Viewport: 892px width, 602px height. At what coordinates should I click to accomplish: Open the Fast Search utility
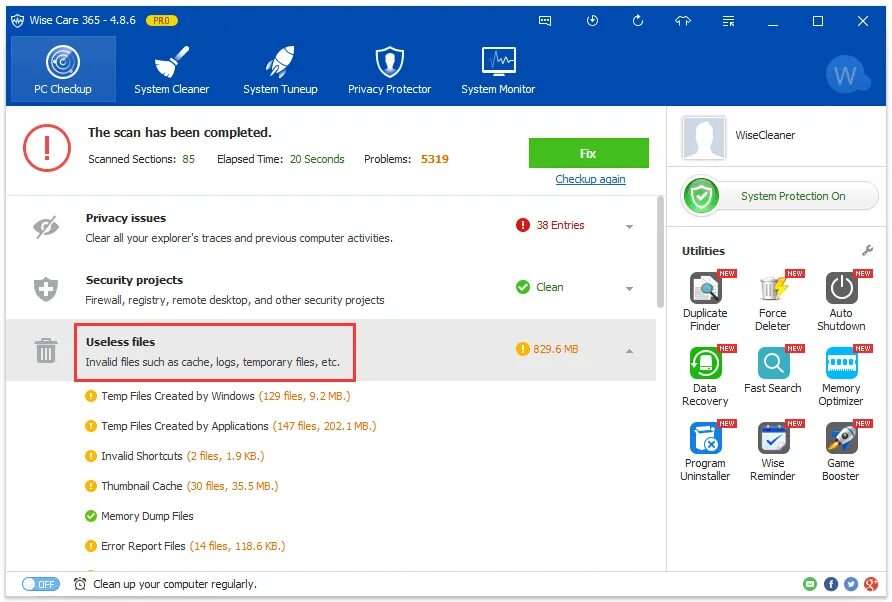(773, 371)
